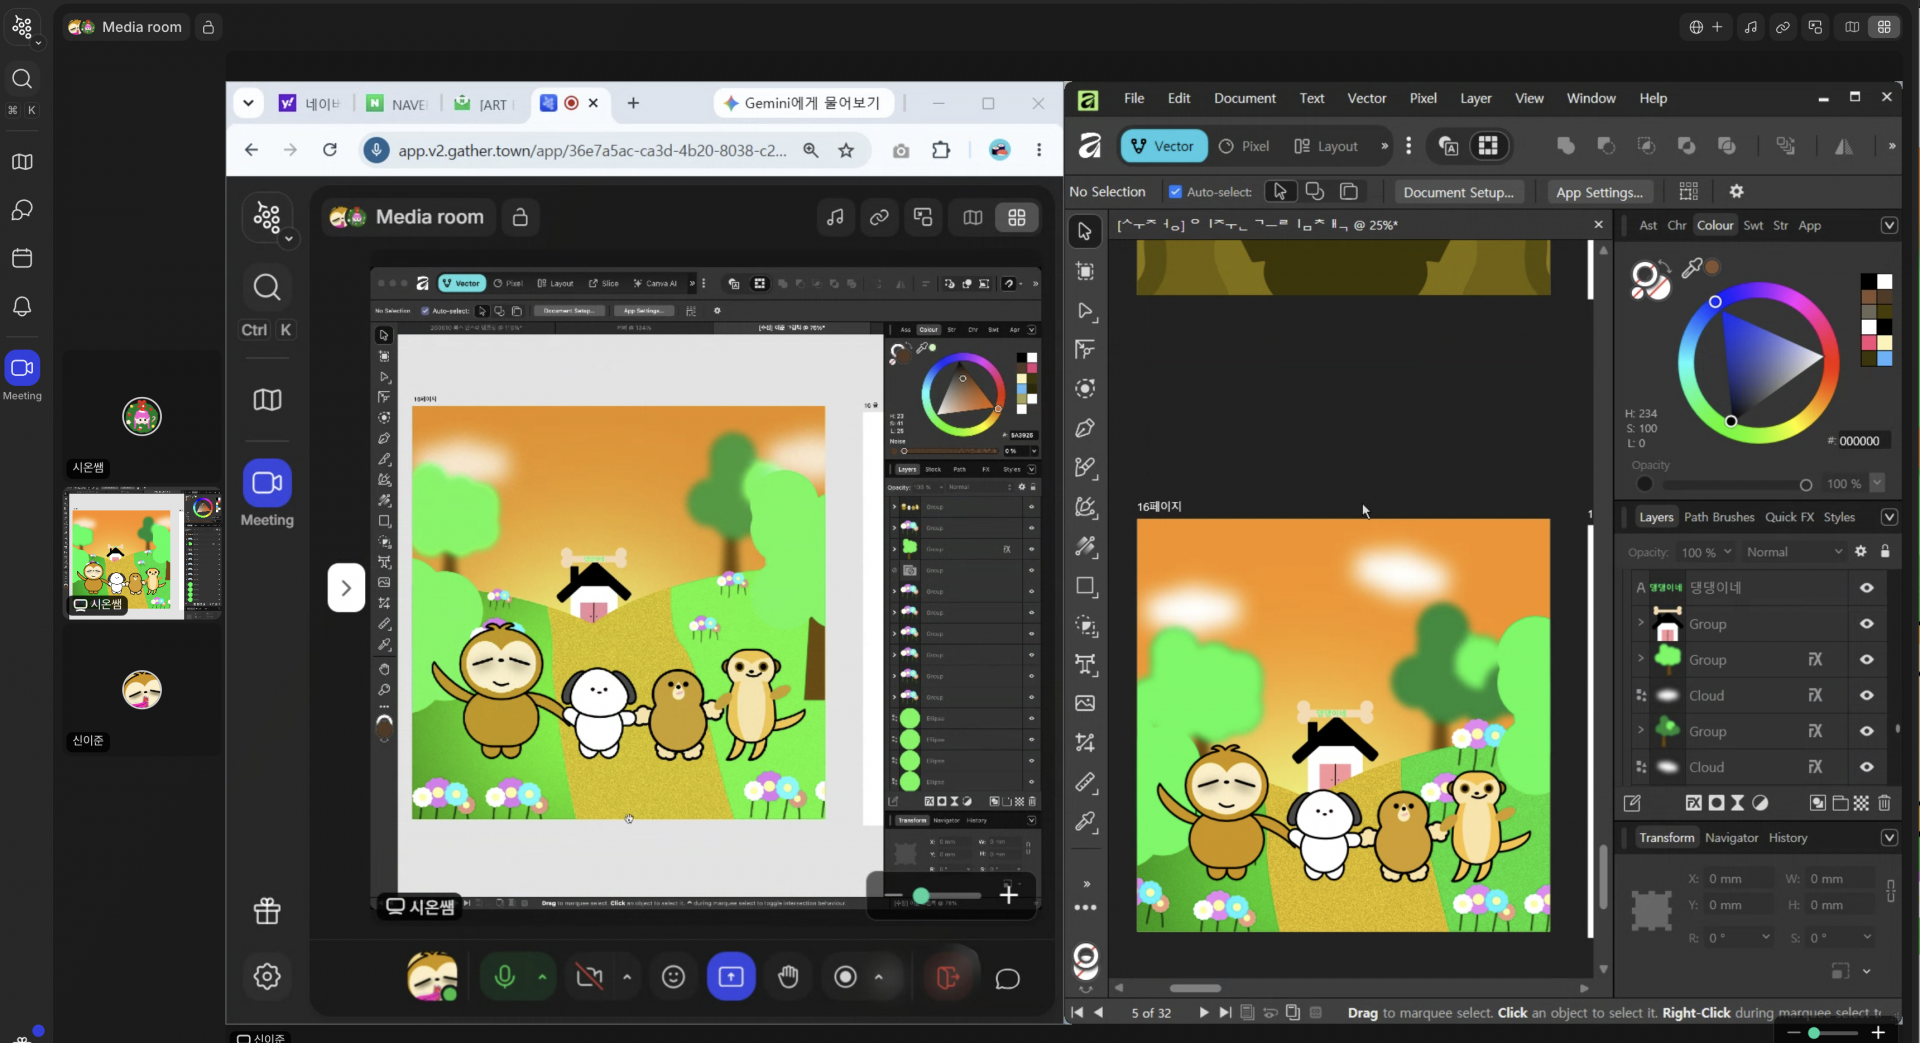Expand the house Group layer
1920x1043 pixels.
(x=1640, y=623)
